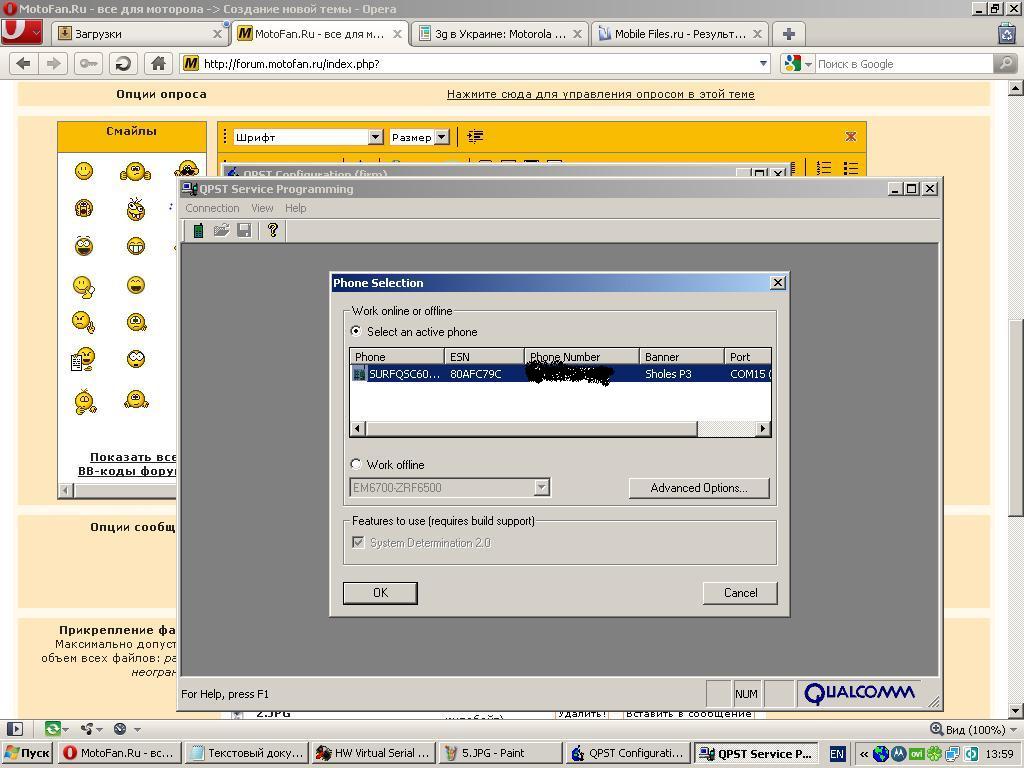Screen dimensions: 1024x768
Task: Click the web page vertical scroll-down arrow
Action: pyautogui.click(x=1016, y=710)
